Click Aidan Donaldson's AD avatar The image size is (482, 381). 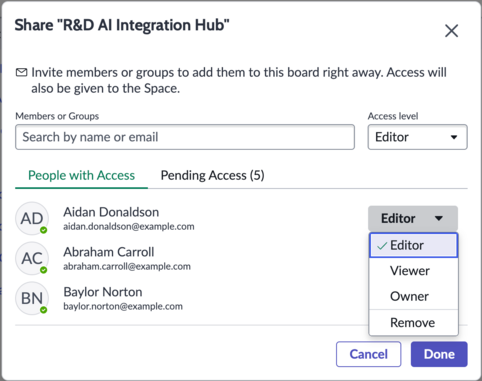point(32,218)
